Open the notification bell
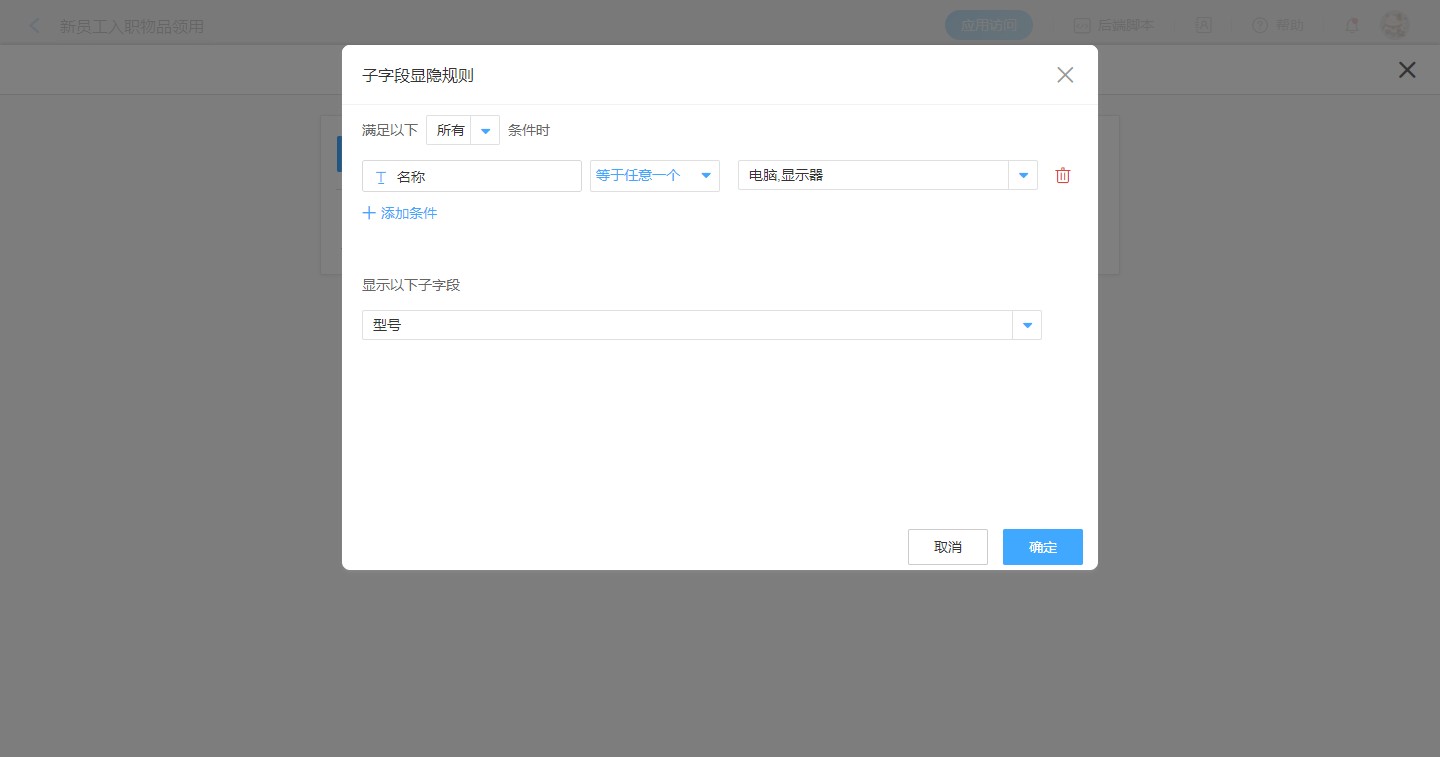Image resolution: width=1440 pixels, height=757 pixels. (x=1351, y=26)
